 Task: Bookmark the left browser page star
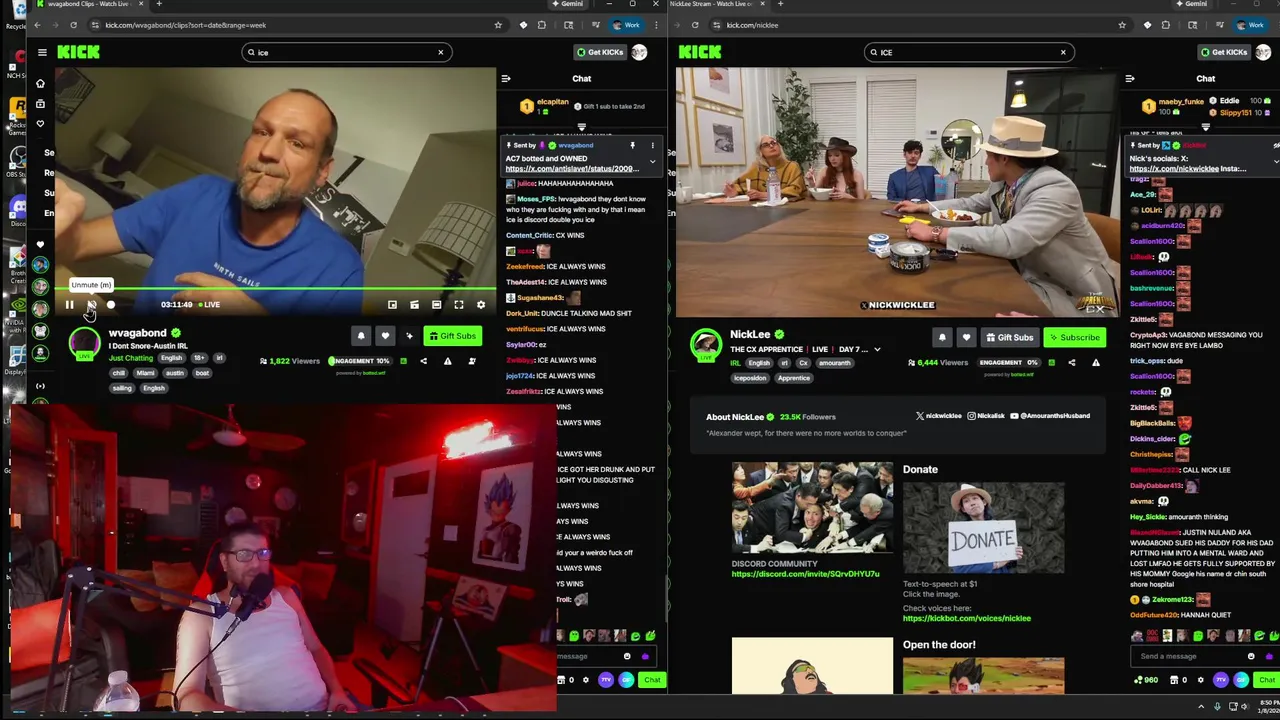click(x=498, y=25)
